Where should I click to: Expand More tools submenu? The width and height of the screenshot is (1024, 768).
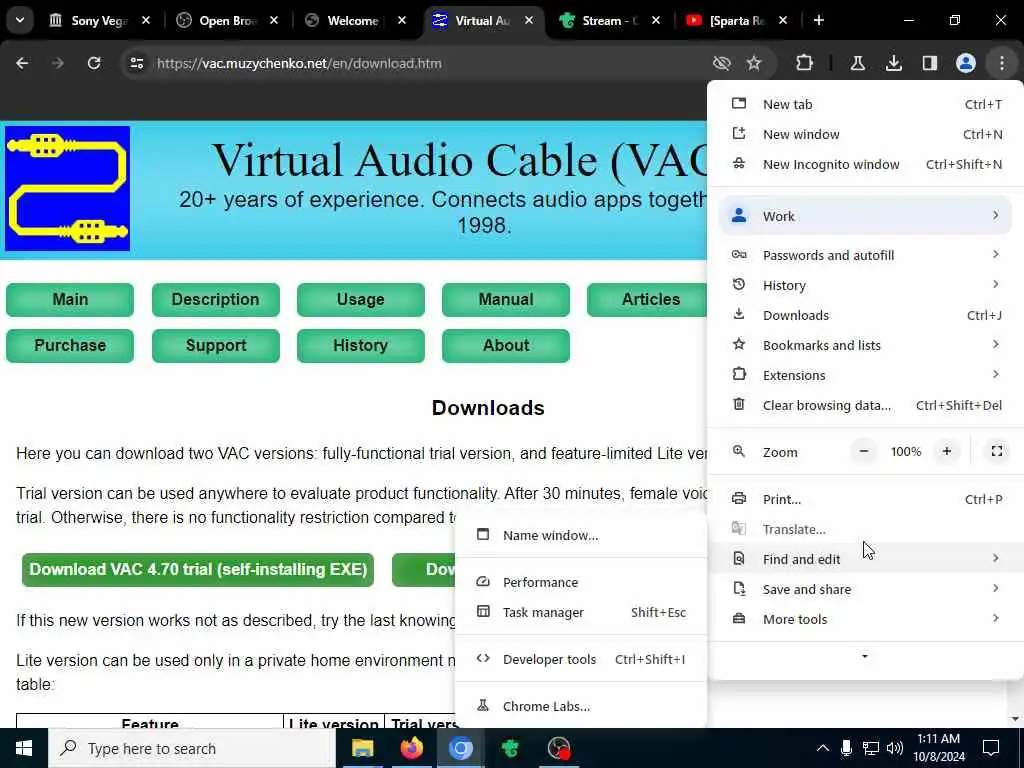[x=865, y=619]
